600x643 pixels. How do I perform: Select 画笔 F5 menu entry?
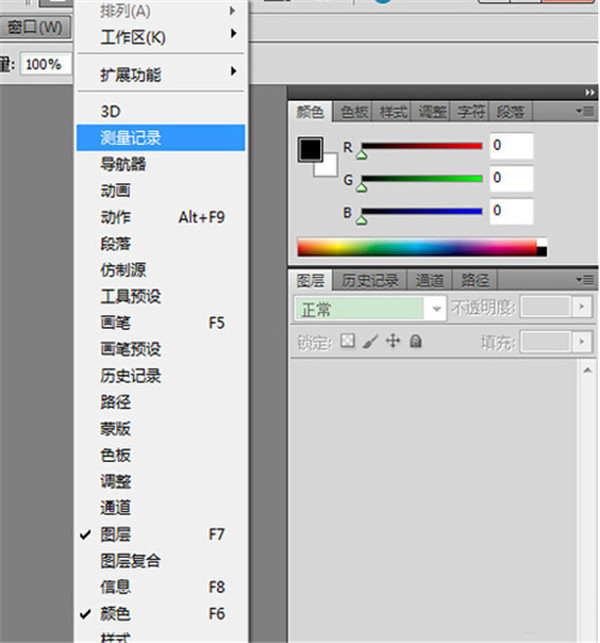(x=161, y=323)
